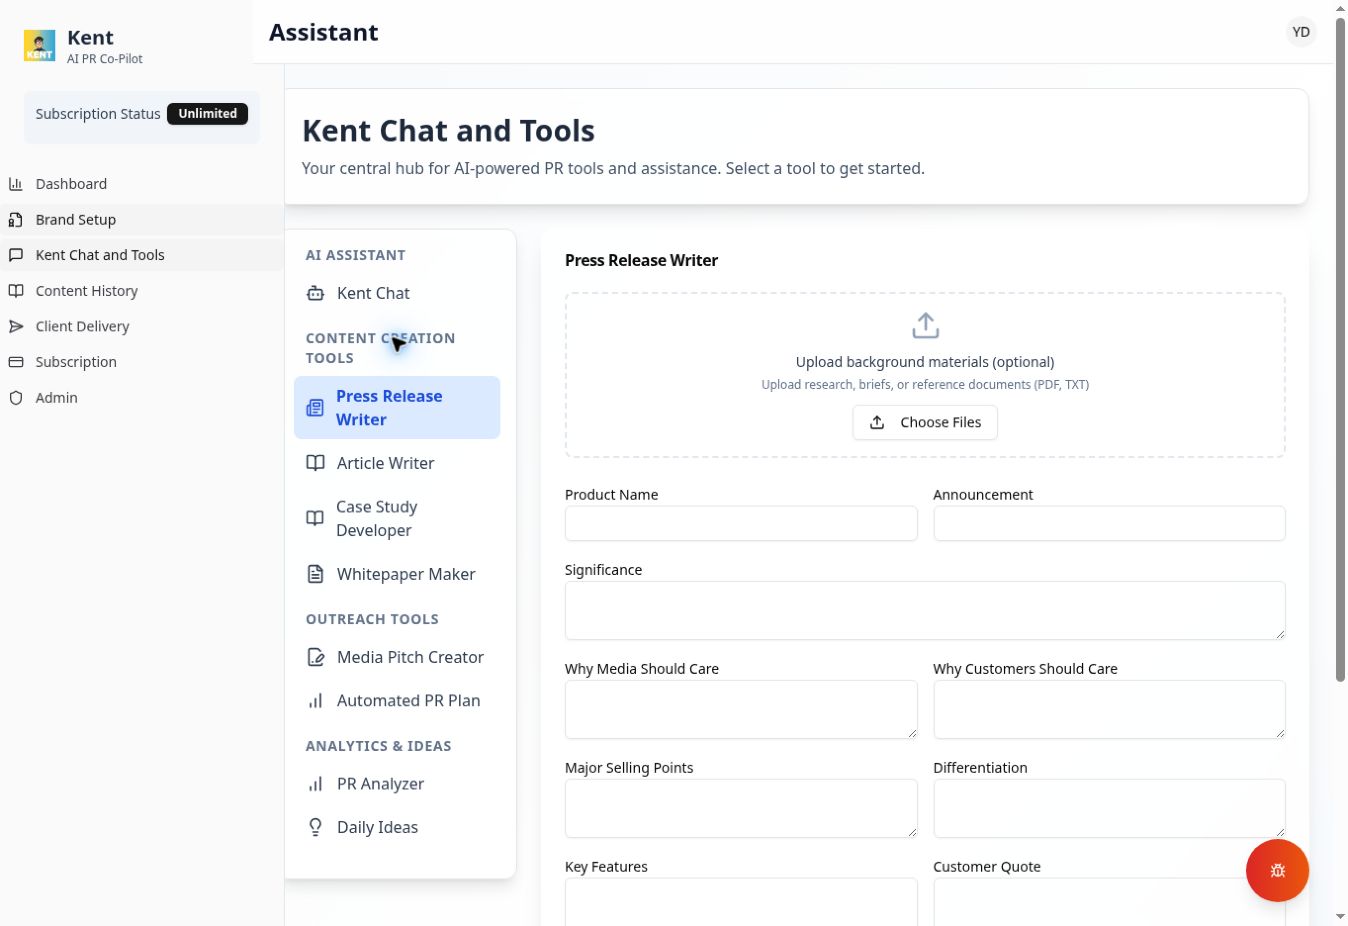The width and height of the screenshot is (1348, 926).
Task: Click the Major Selling Points text area
Action: point(741,808)
